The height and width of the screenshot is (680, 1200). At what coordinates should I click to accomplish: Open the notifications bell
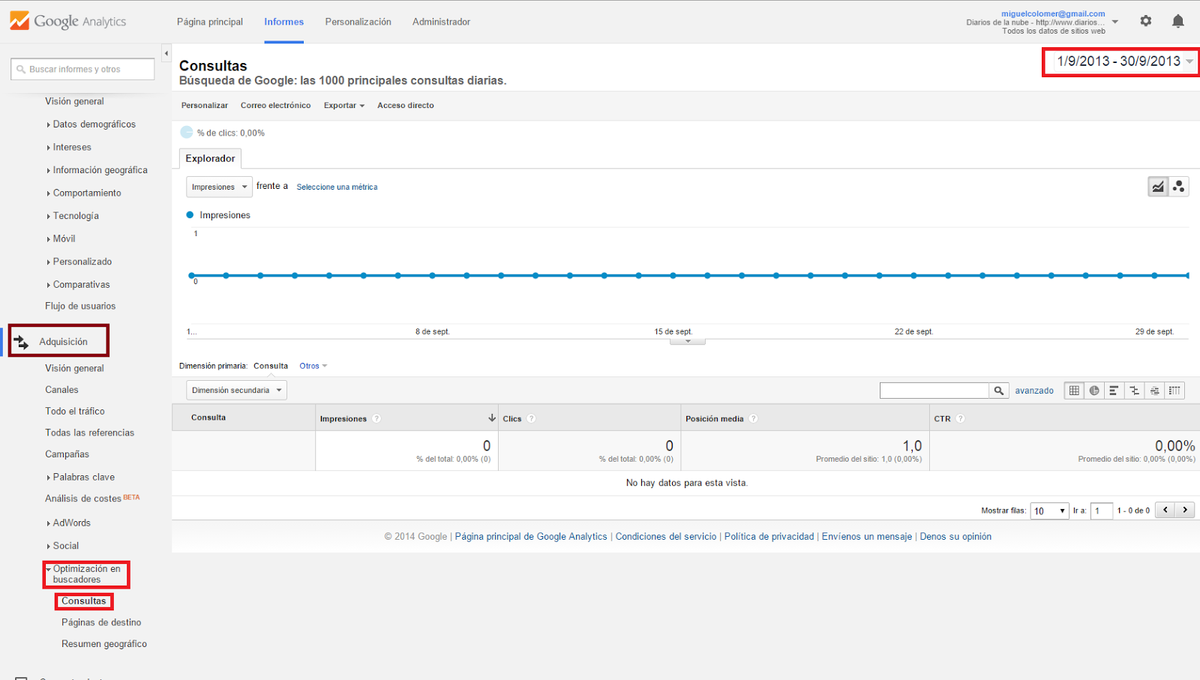pyautogui.click(x=1177, y=21)
